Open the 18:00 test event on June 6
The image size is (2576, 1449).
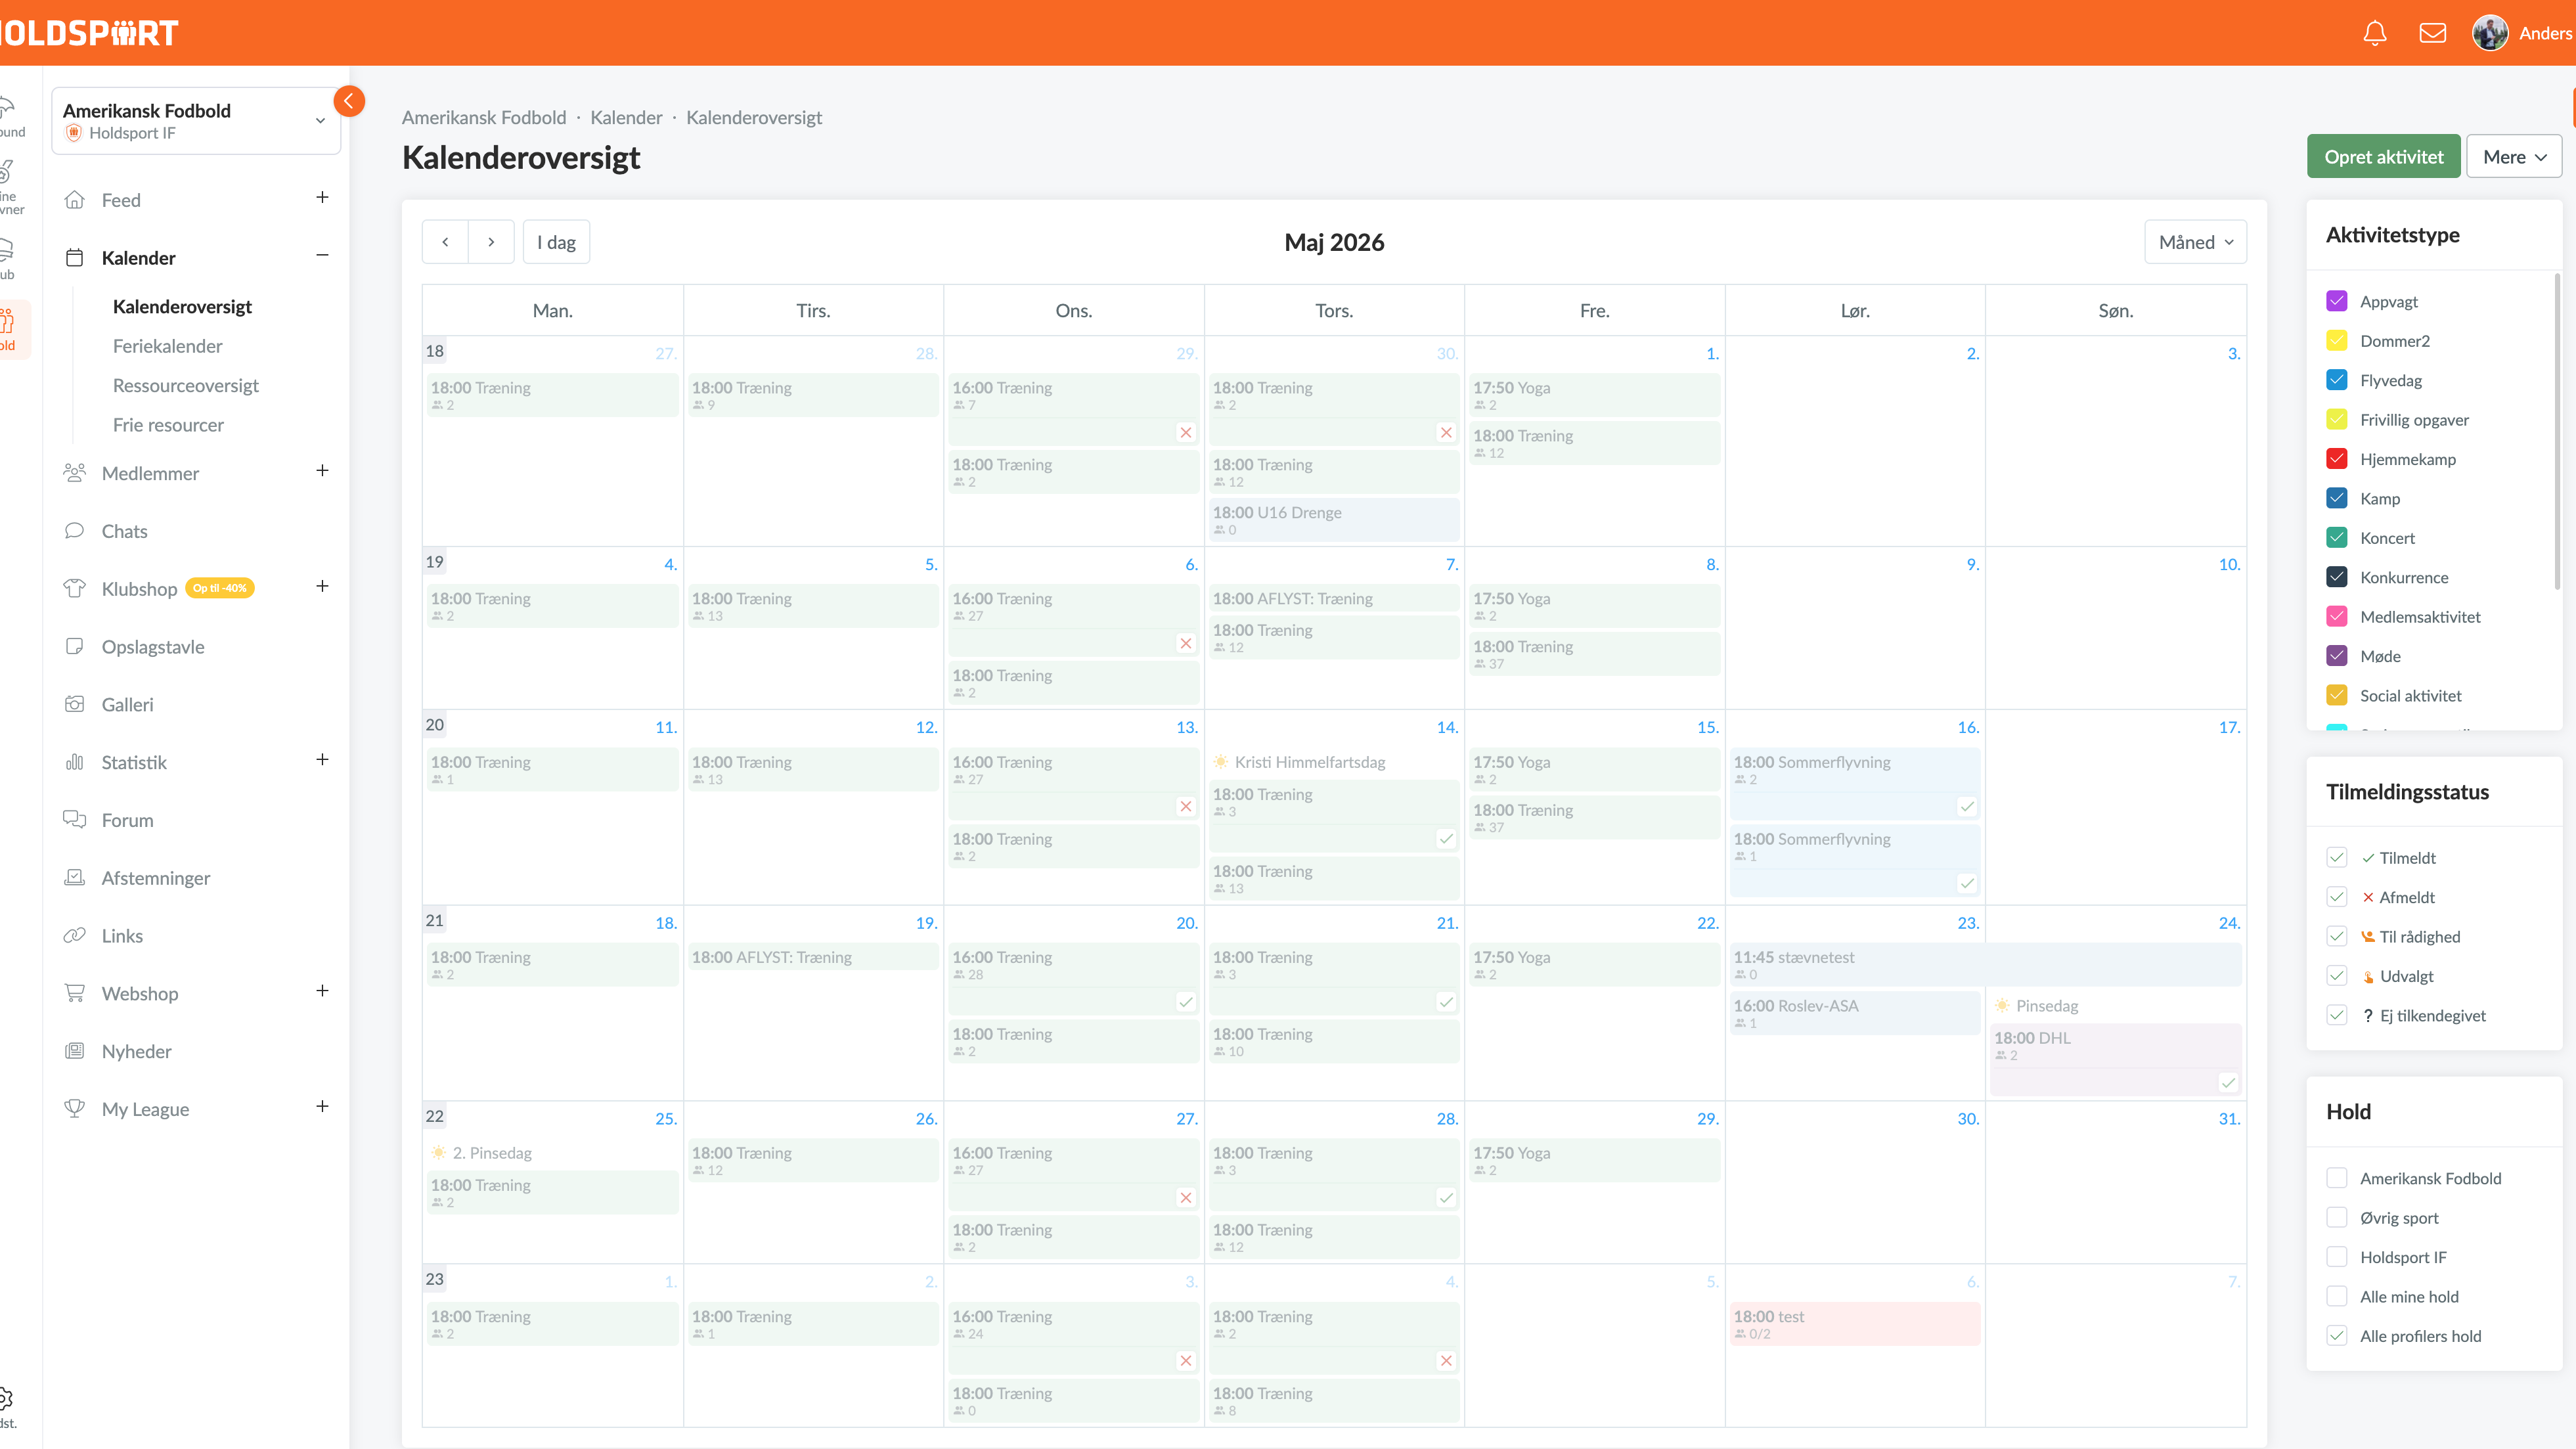(x=1855, y=1324)
